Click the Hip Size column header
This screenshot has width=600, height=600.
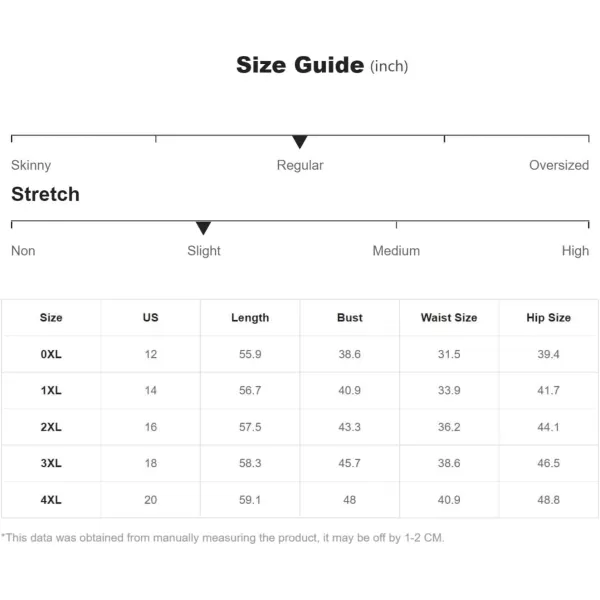click(x=548, y=318)
